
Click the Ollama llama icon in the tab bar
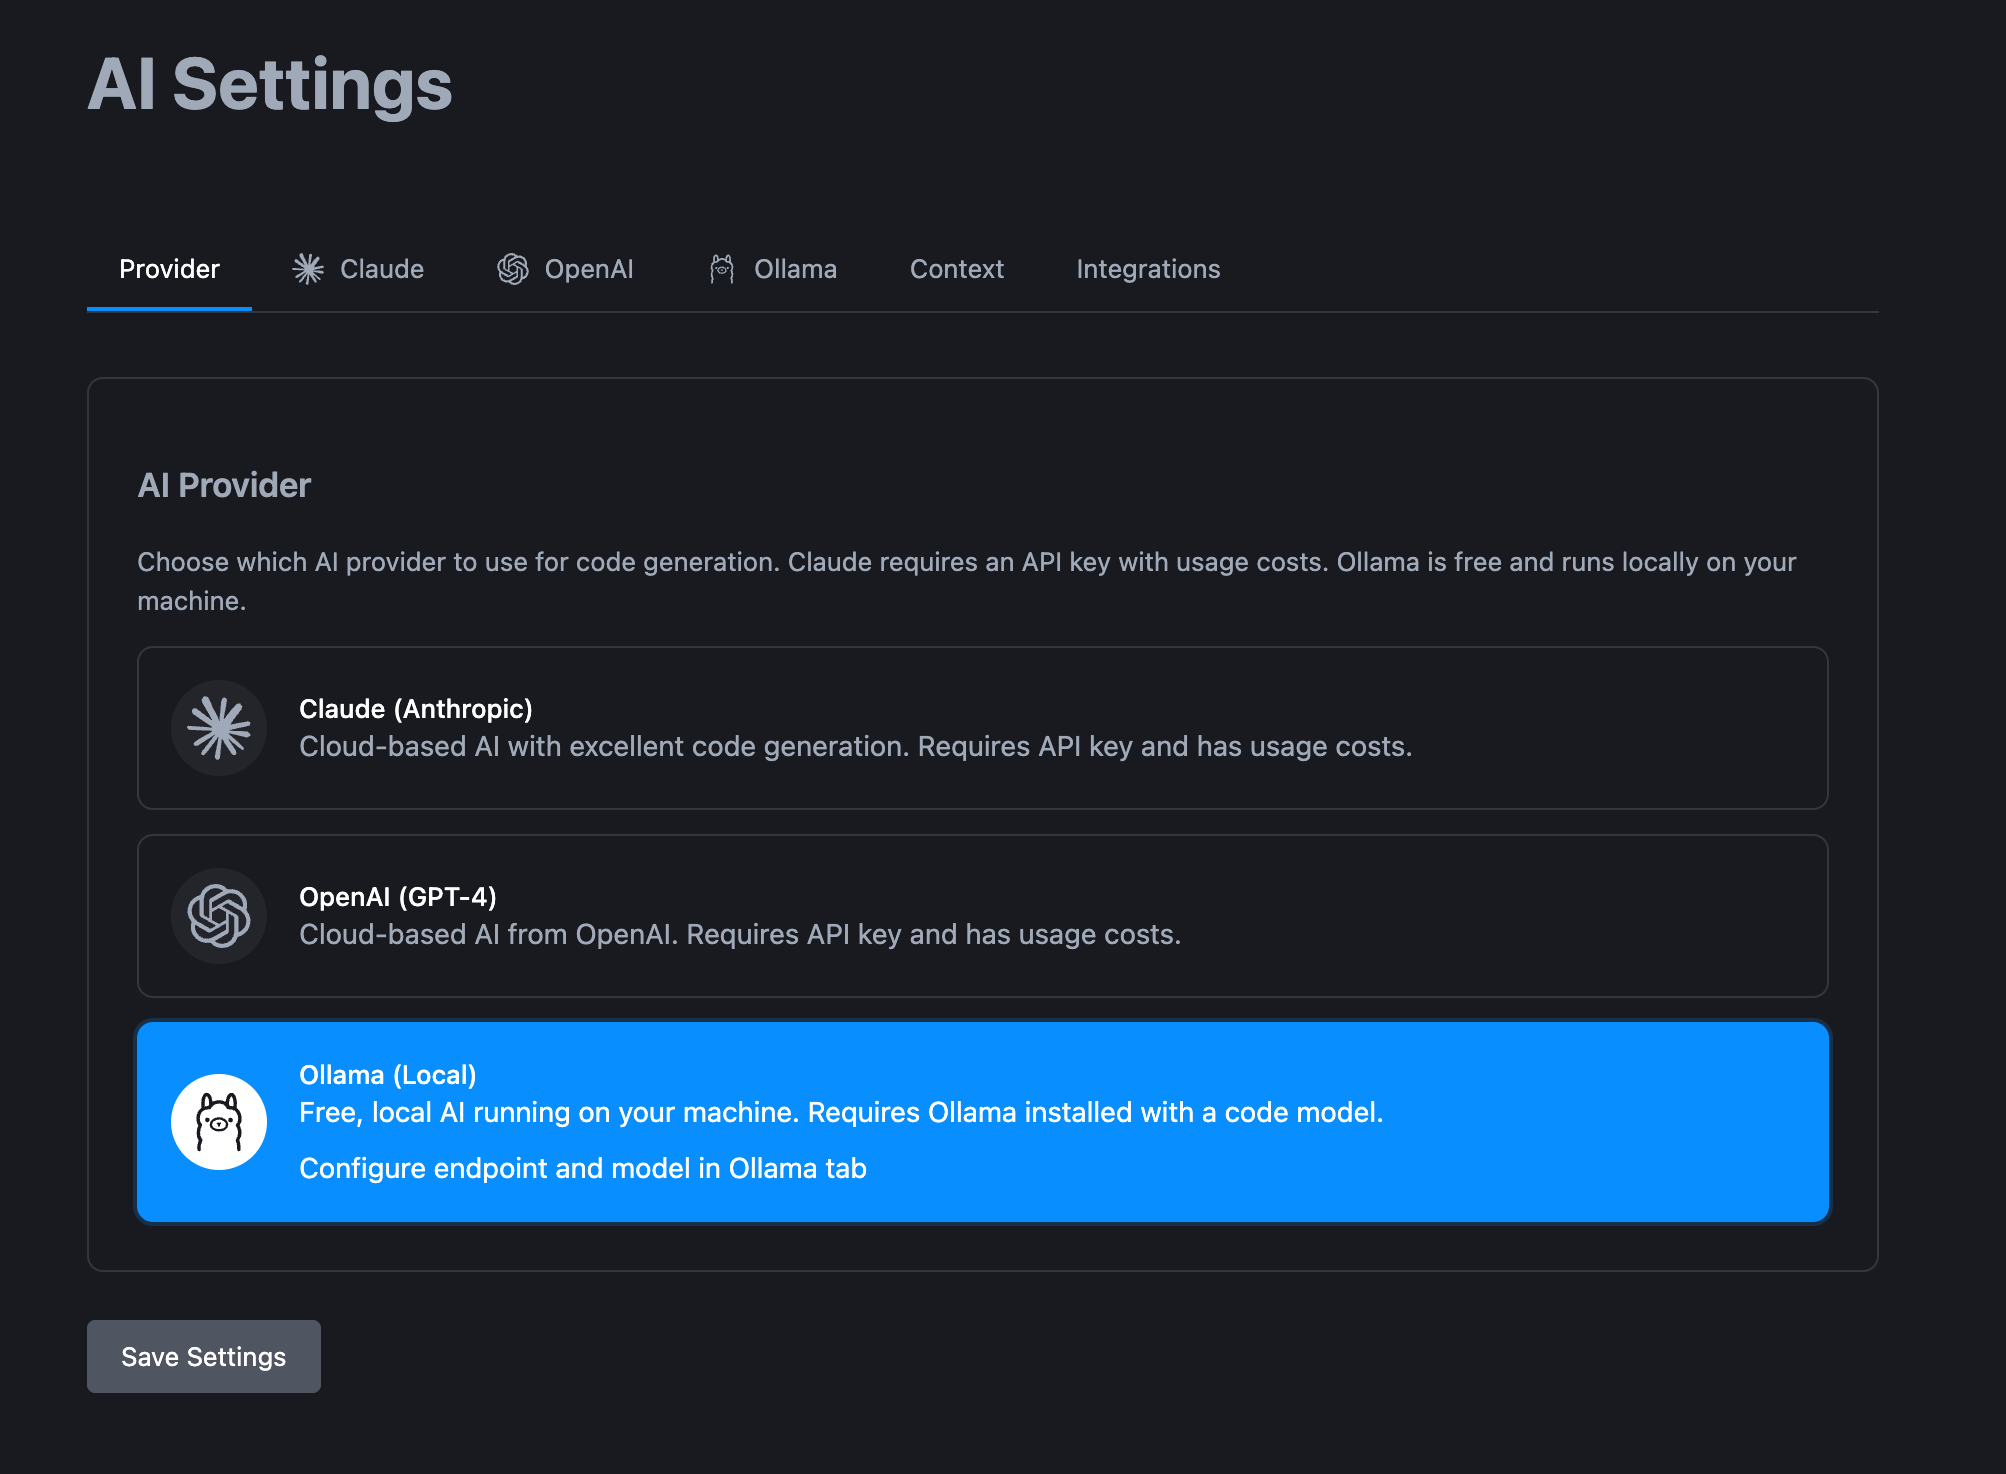[x=722, y=269]
